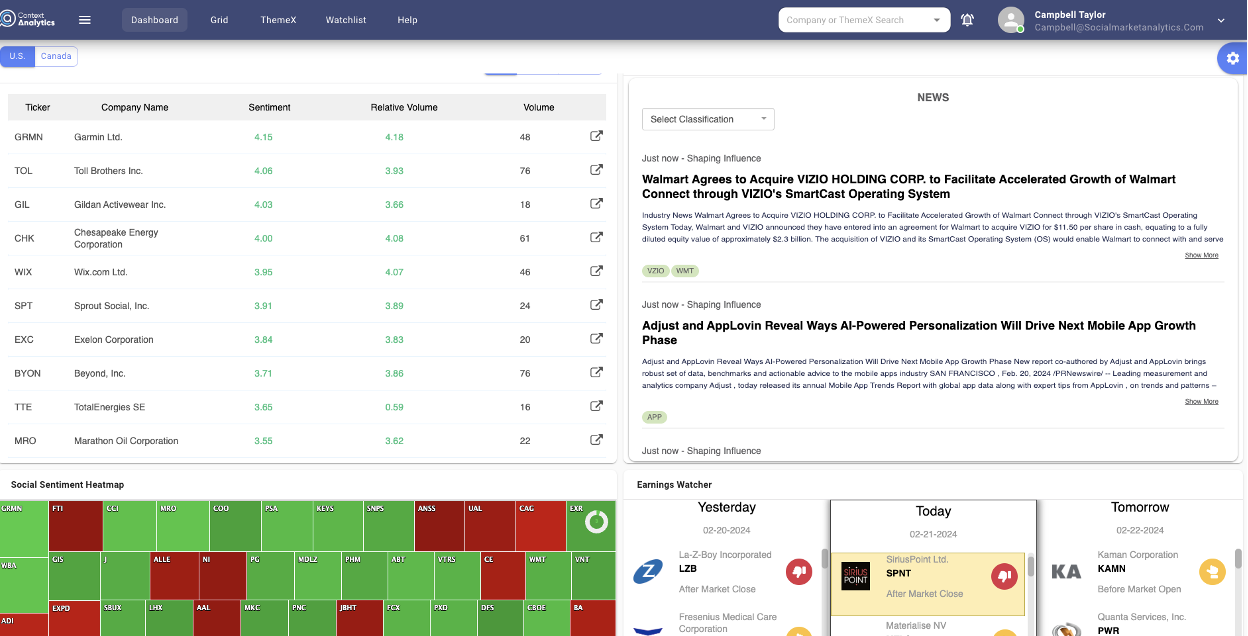The height and width of the screenshot is (636, 1248).
Task: Open Garmin Ltd. external link icon
Action: tap(596, 137)
